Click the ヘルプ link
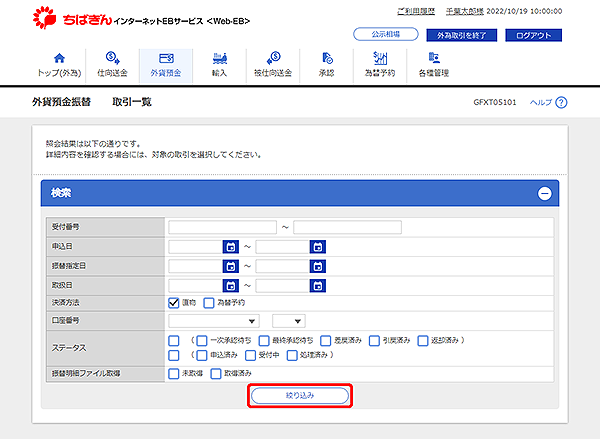The width and height of the screenshot is (600, 439). pos(548,103)
